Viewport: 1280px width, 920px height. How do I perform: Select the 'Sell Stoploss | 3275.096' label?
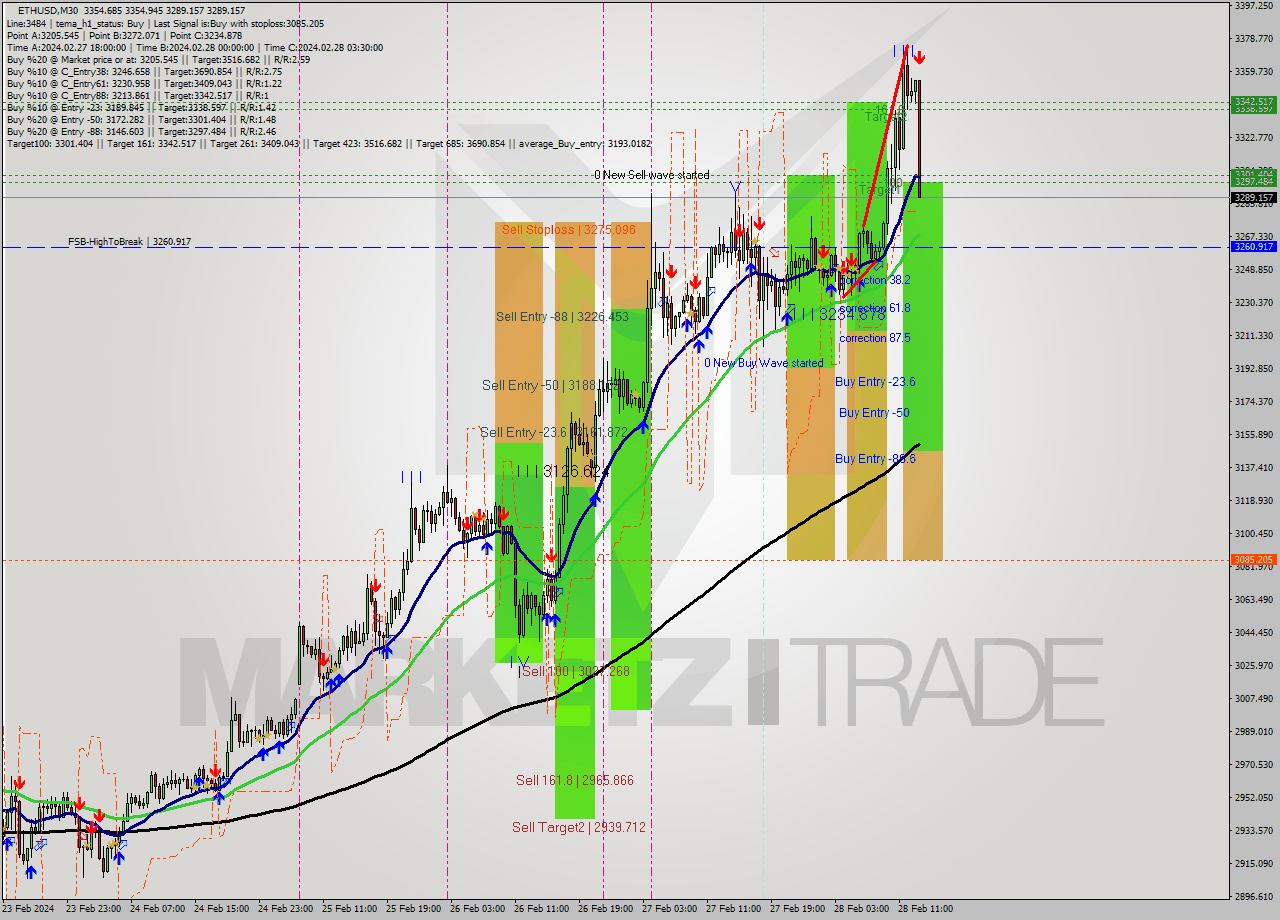point(568,230)
